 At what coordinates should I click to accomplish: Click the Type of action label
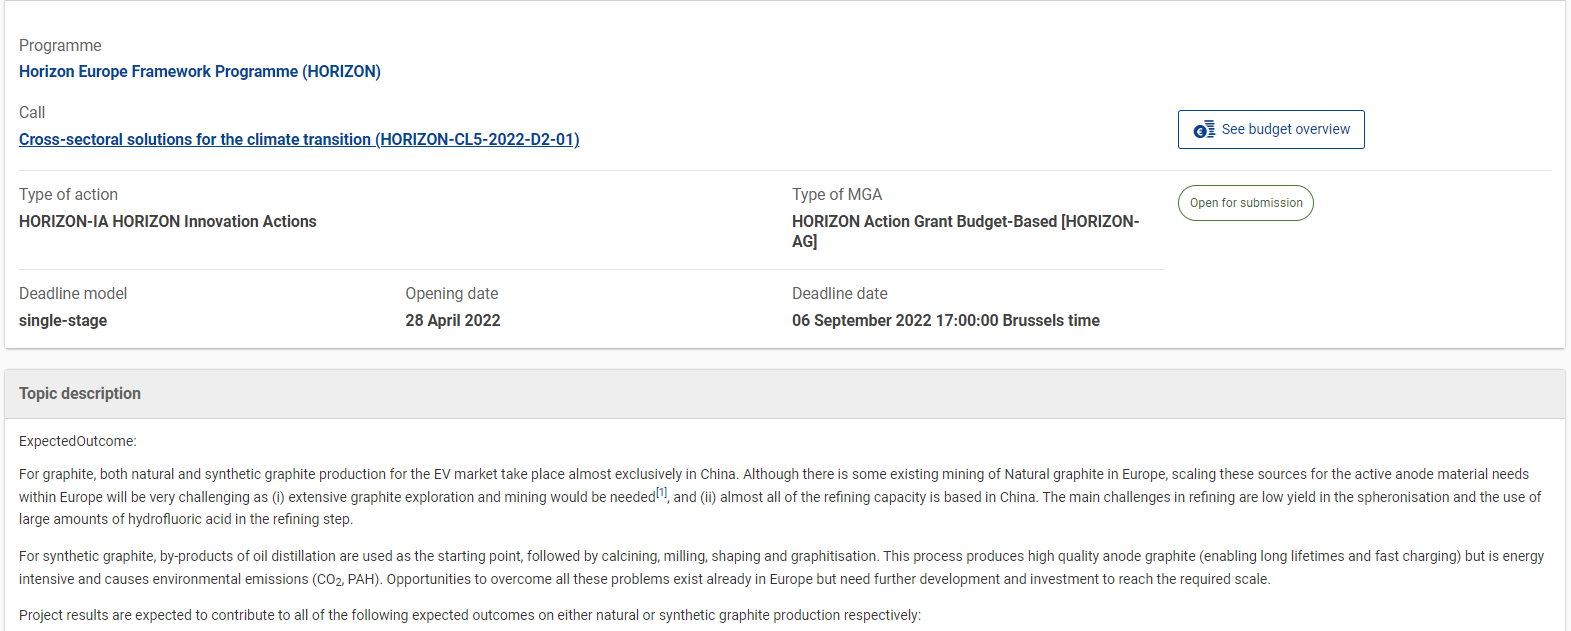click(68, 194)
